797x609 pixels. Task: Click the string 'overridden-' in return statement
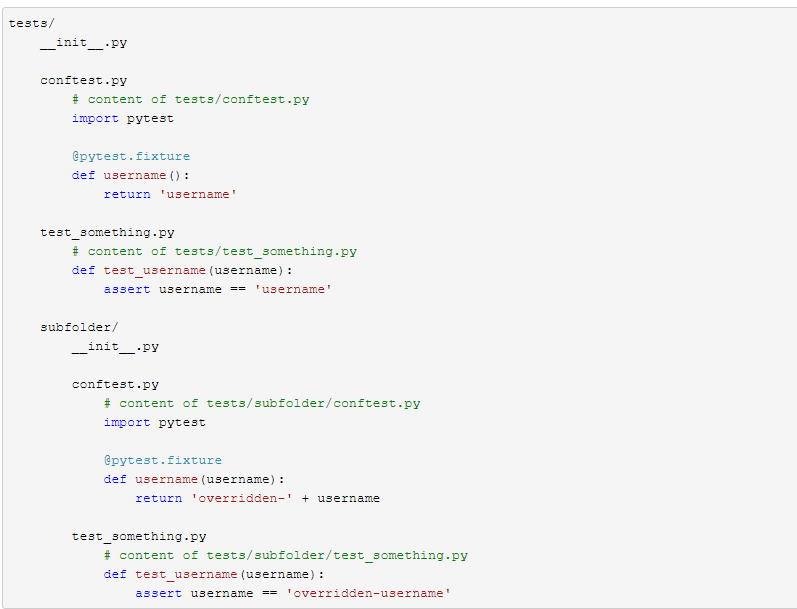click(242, 499)
